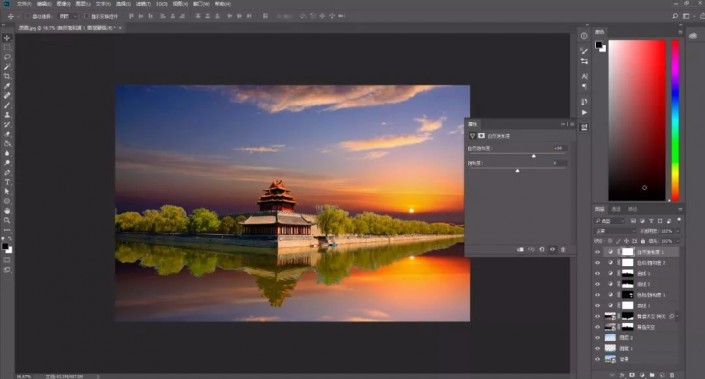The image size is (705, 379).
Task: Enable the 显示变换控件 checkbox
Action: (x=87, y=16)
